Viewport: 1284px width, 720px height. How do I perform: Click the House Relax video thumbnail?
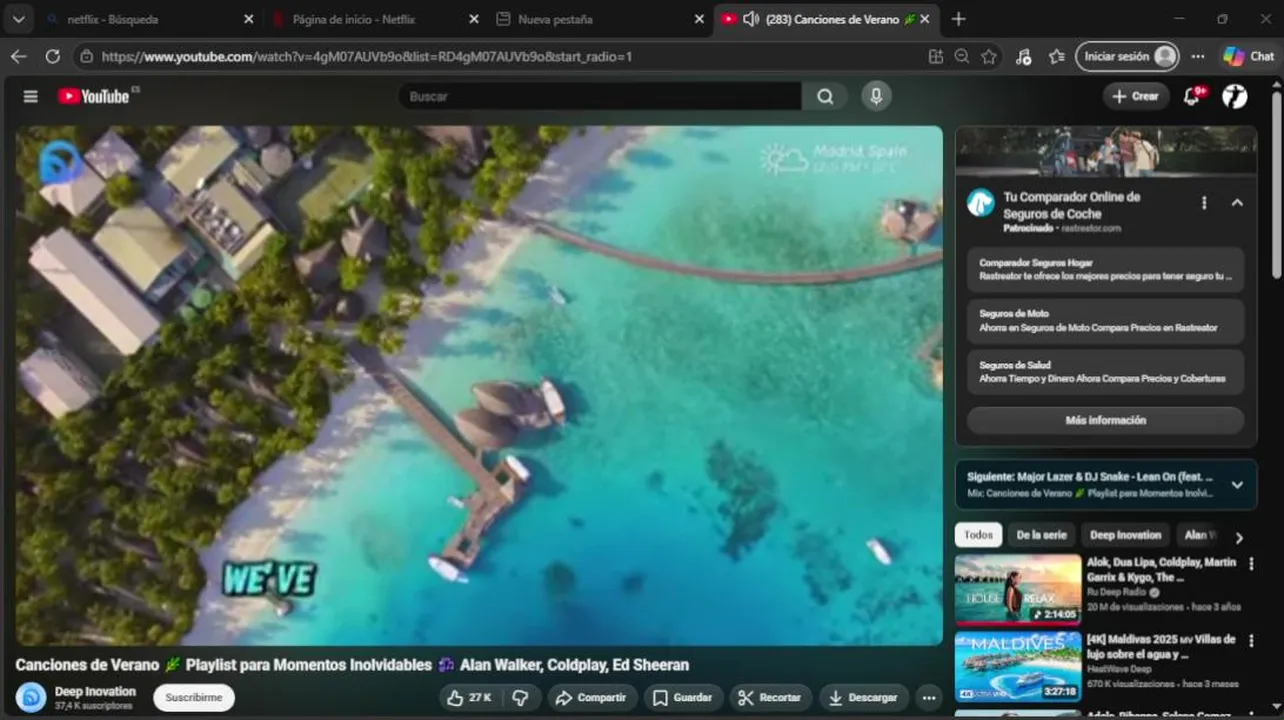tap(1017, 590)
